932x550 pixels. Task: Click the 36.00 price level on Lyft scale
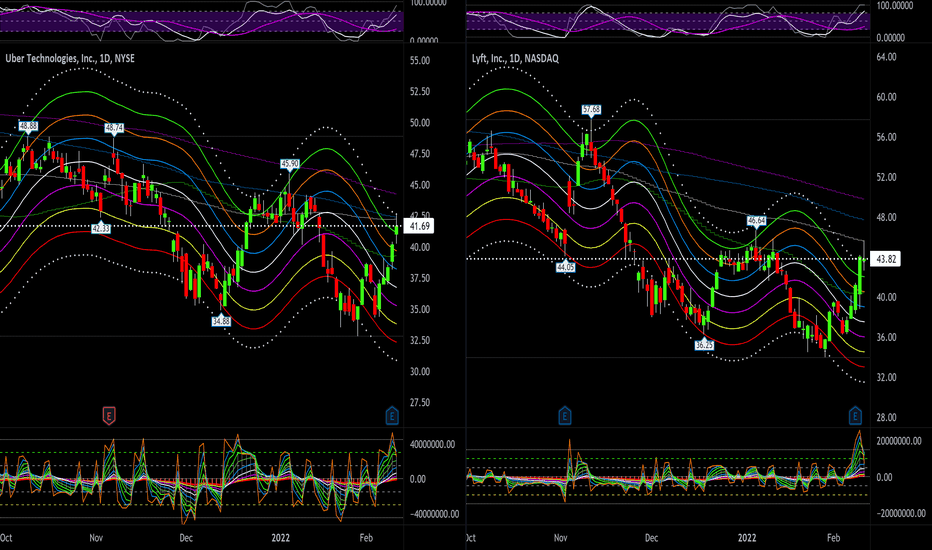click(x=886, y=338)
